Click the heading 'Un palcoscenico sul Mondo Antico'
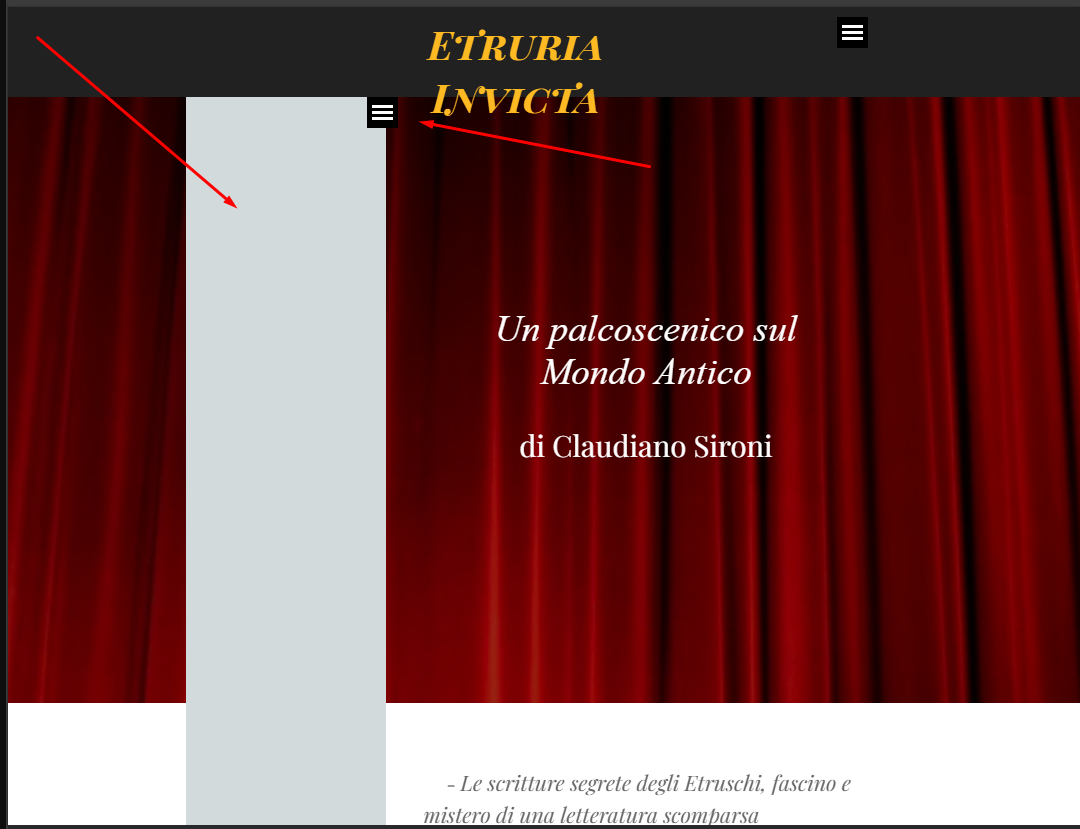Viewport: 1080px width, 829px height. 646,350
